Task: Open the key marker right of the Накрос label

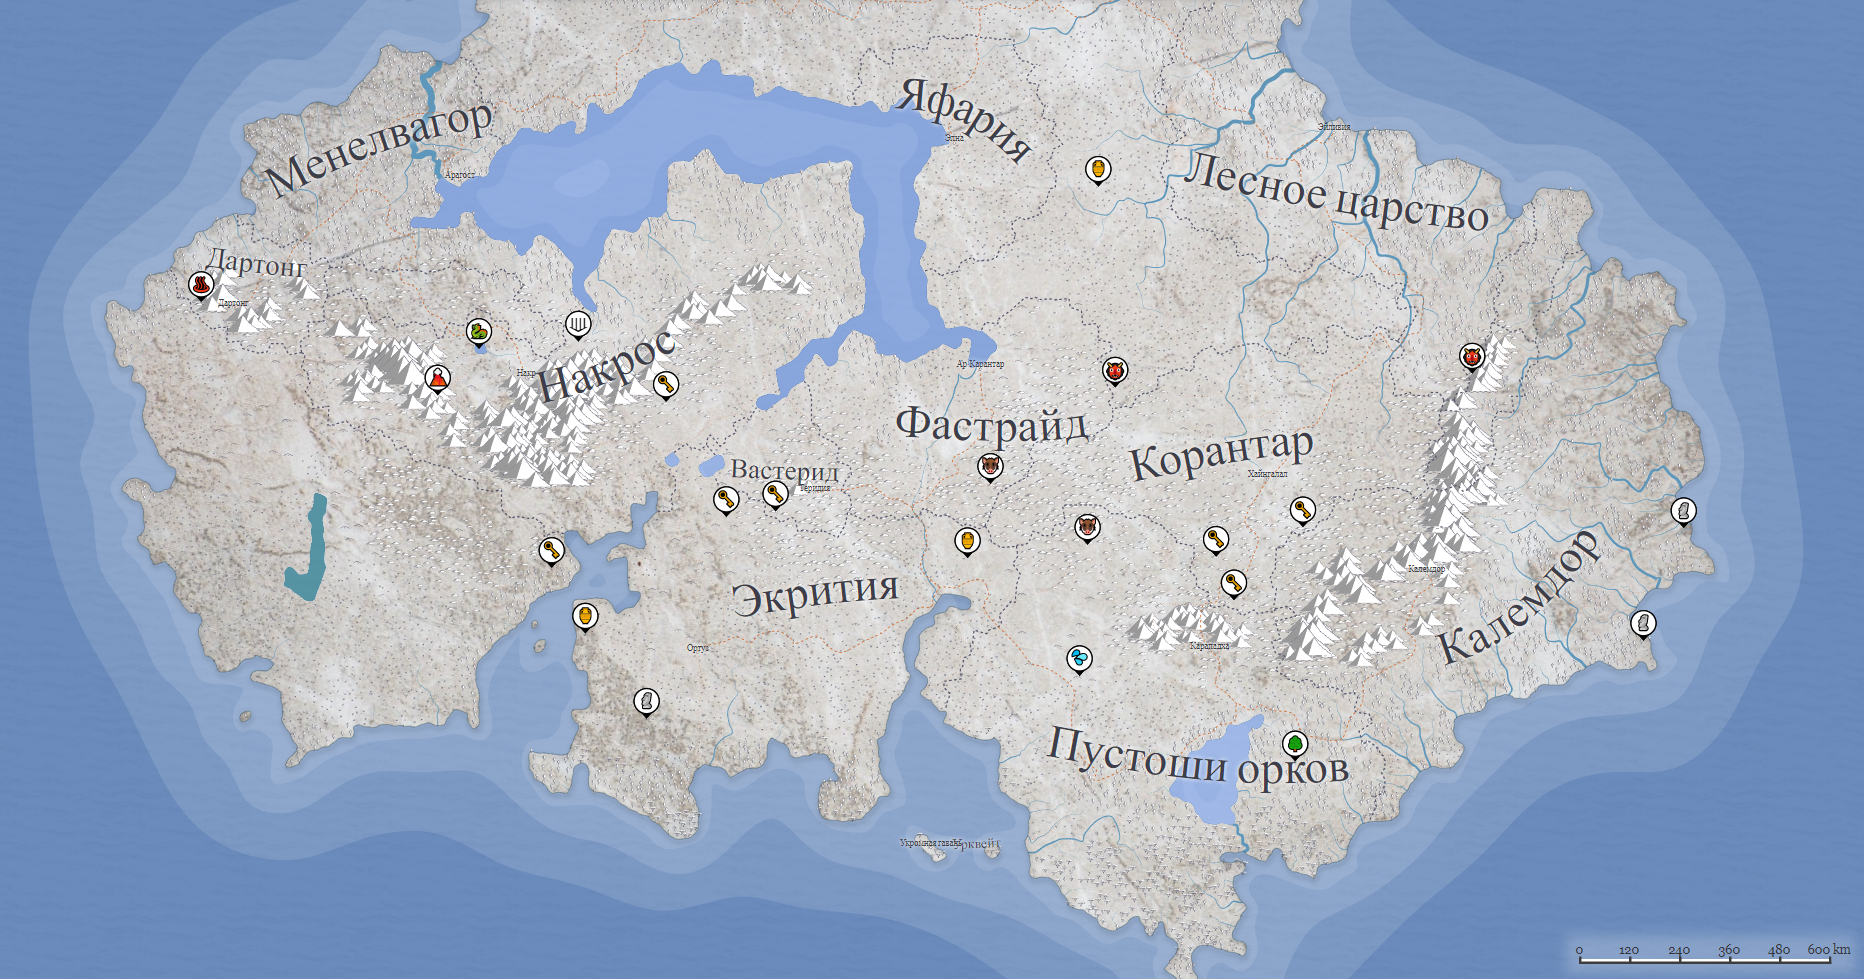Action: coord(665,384)
